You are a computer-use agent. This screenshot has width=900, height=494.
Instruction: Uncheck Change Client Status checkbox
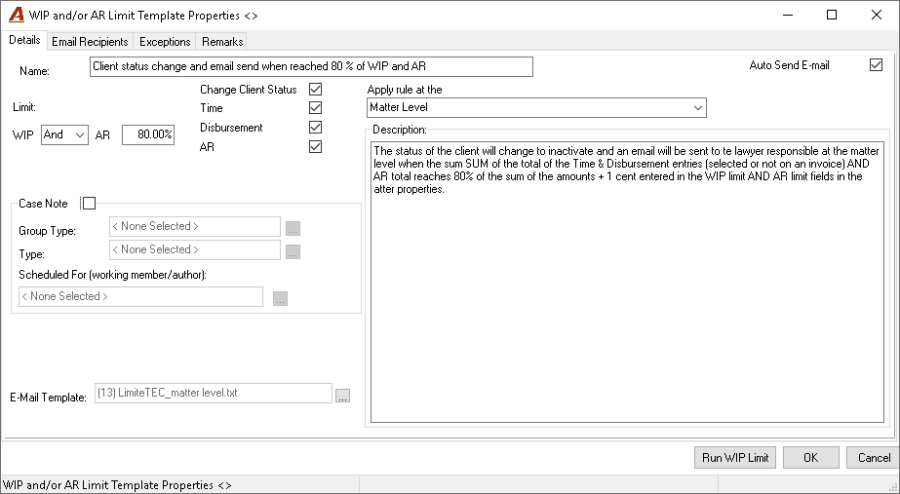coord(315,89)
